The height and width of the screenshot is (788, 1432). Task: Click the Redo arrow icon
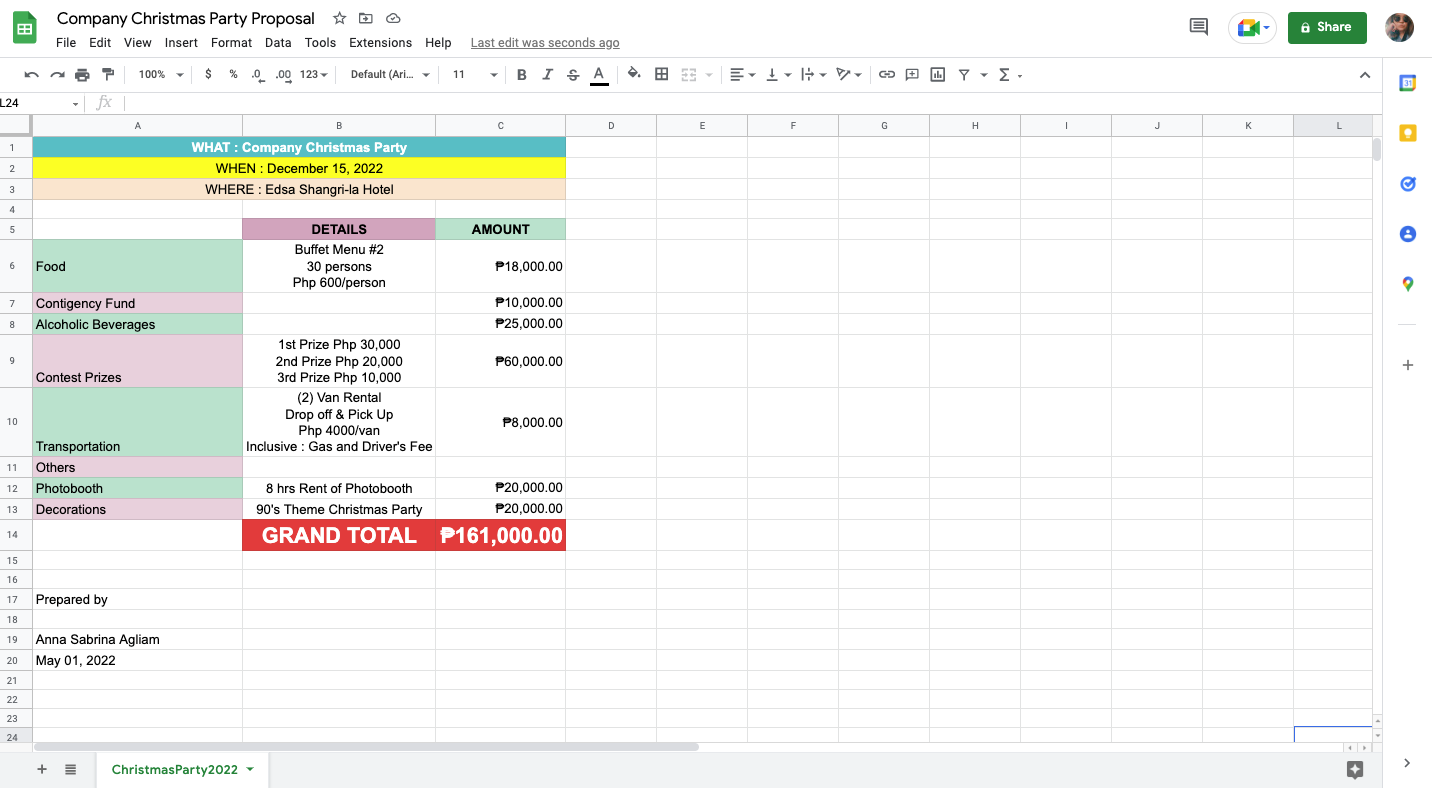tap(57, 75)
